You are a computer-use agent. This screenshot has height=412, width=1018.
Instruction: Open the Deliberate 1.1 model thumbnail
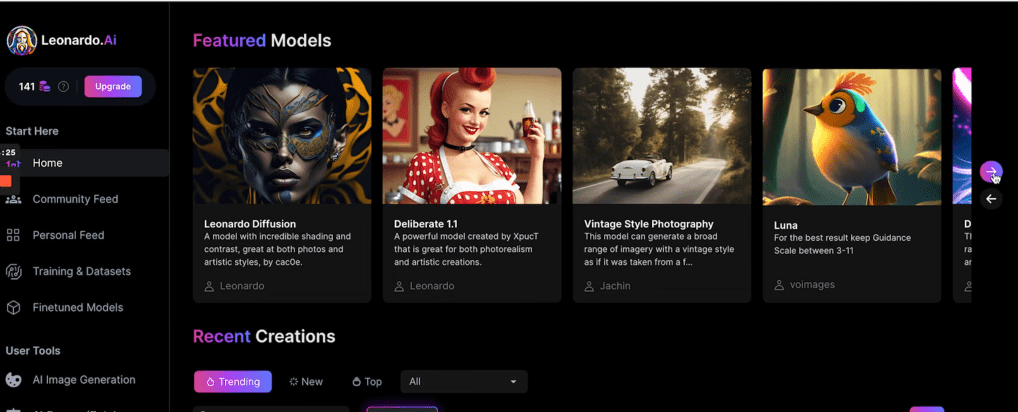472,136
